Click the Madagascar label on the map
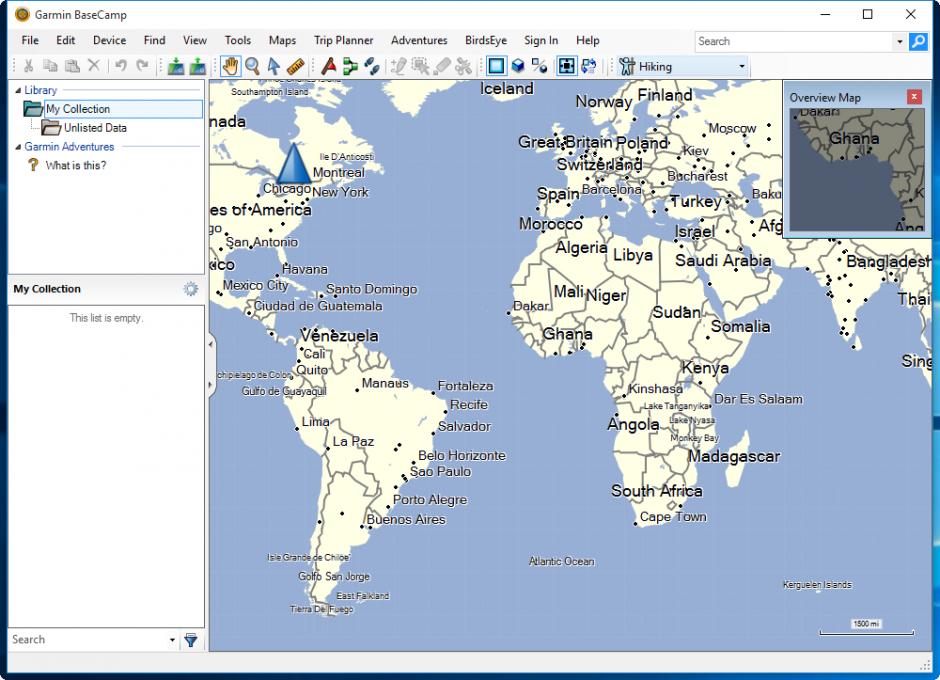The width and height of the screenshot is (940, 680). [734, 456]
